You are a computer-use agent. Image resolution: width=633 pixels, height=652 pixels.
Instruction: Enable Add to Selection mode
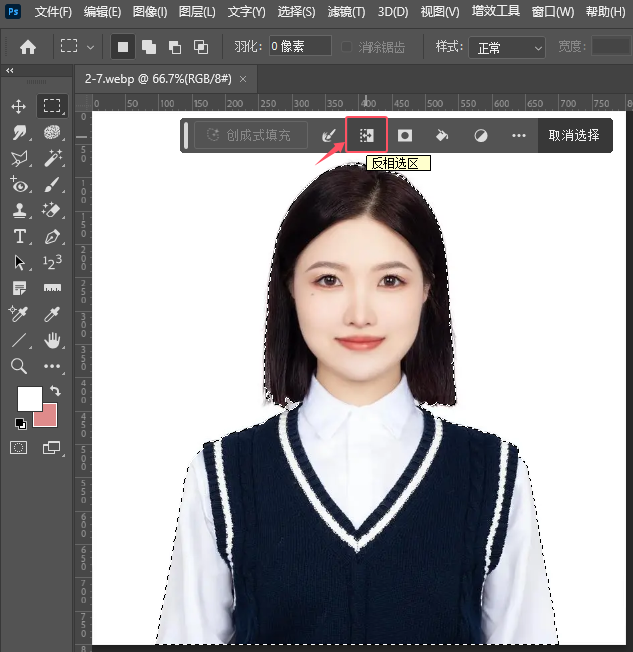149,47
